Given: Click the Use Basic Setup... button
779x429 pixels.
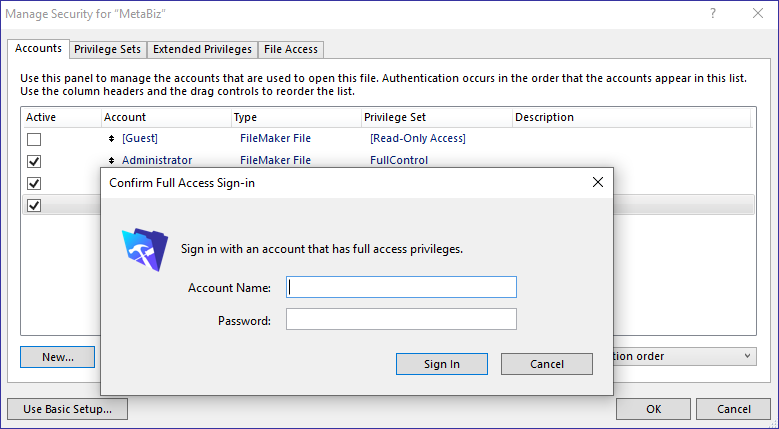Looking at the screenshot, I should [x=67, y=408].
